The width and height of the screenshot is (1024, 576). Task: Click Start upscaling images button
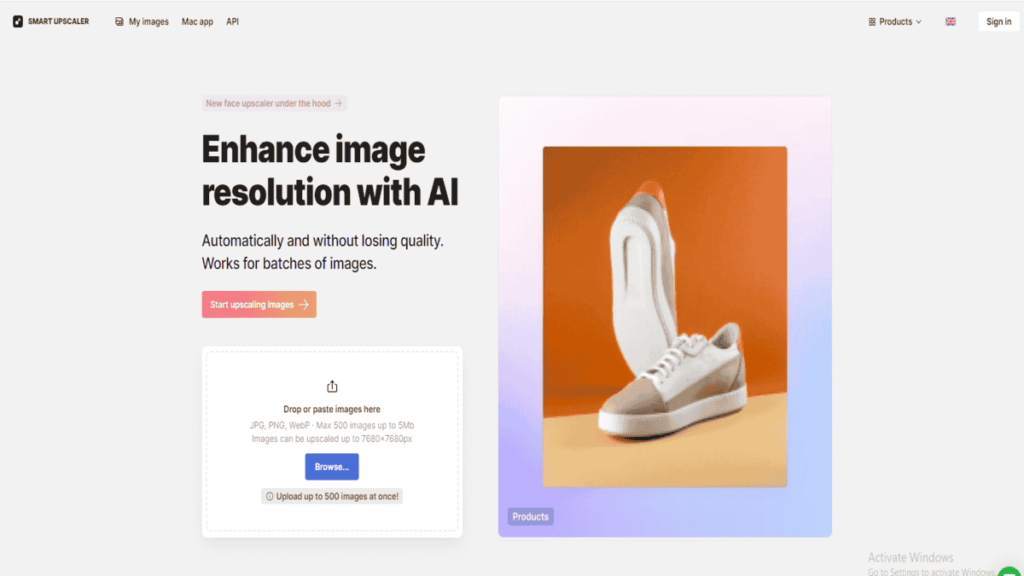[x=259, y=304]
